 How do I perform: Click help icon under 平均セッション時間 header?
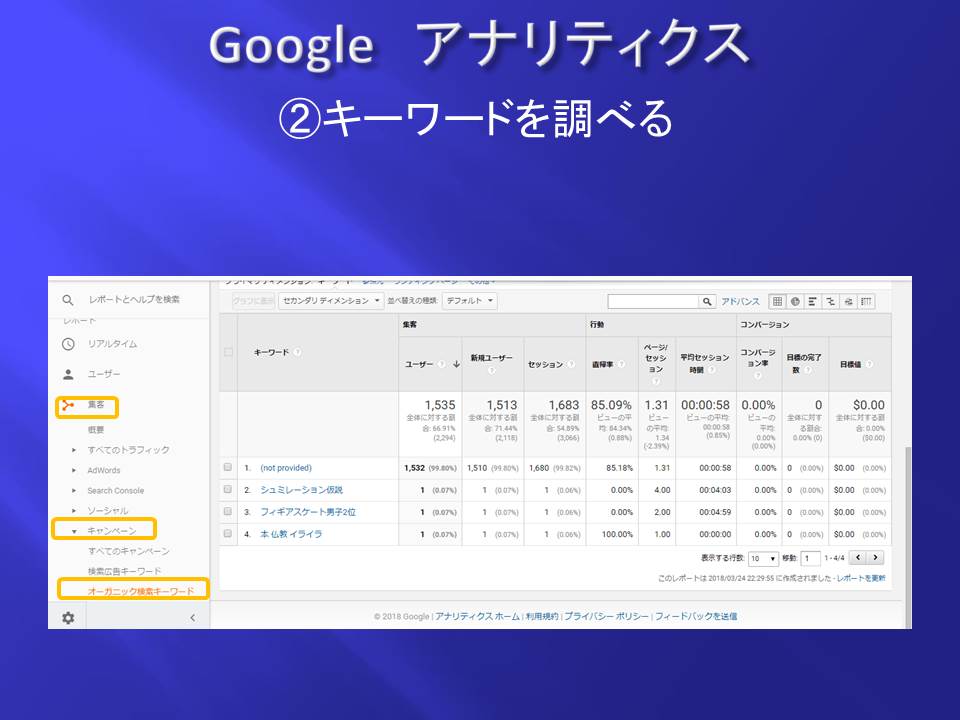[711, 370]
